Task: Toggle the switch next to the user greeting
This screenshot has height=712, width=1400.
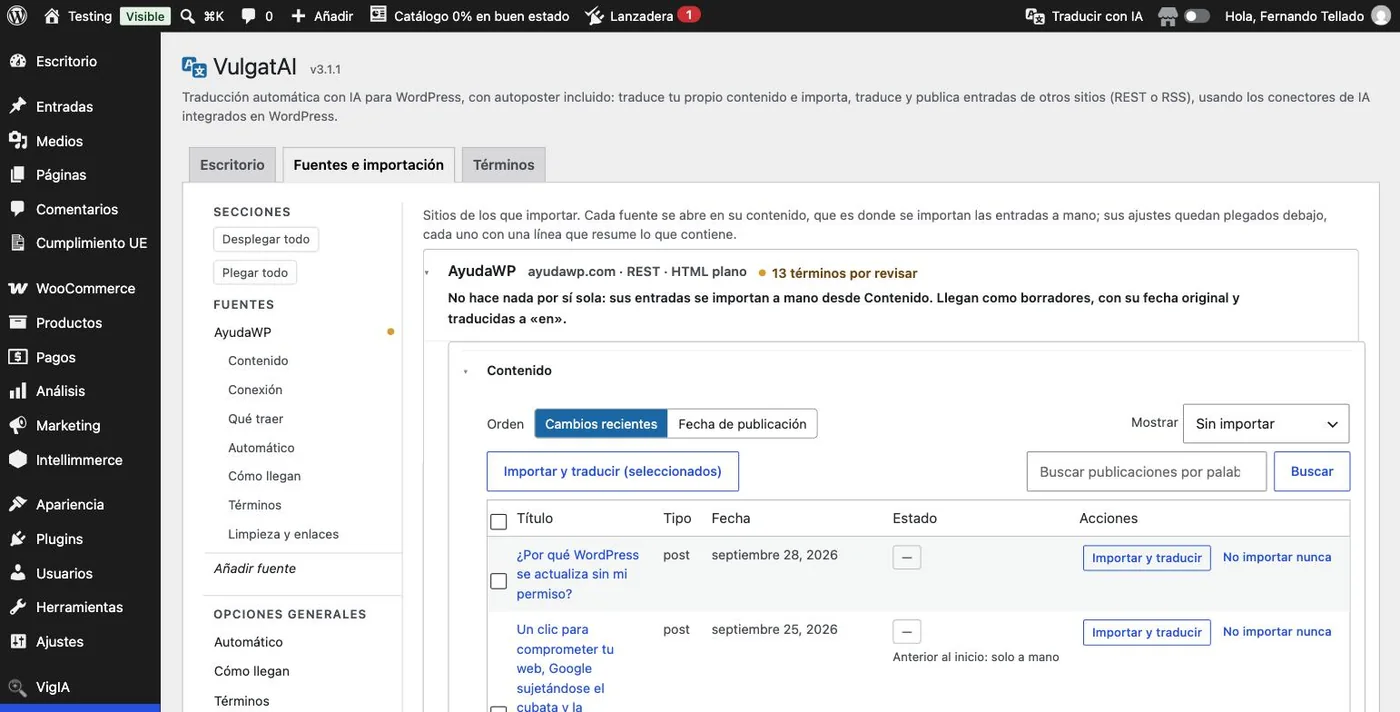Action: 1197,16
